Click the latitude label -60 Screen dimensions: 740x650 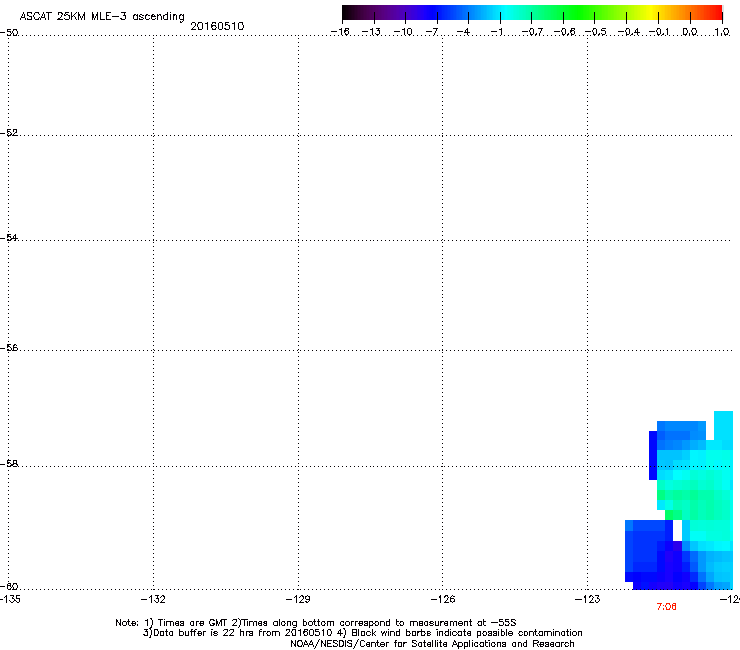pyautogui.click(x=9, y=587)
